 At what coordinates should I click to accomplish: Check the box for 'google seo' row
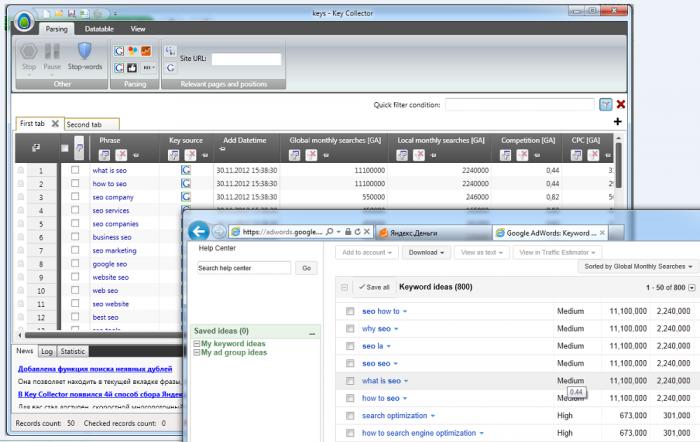point(75,263)
